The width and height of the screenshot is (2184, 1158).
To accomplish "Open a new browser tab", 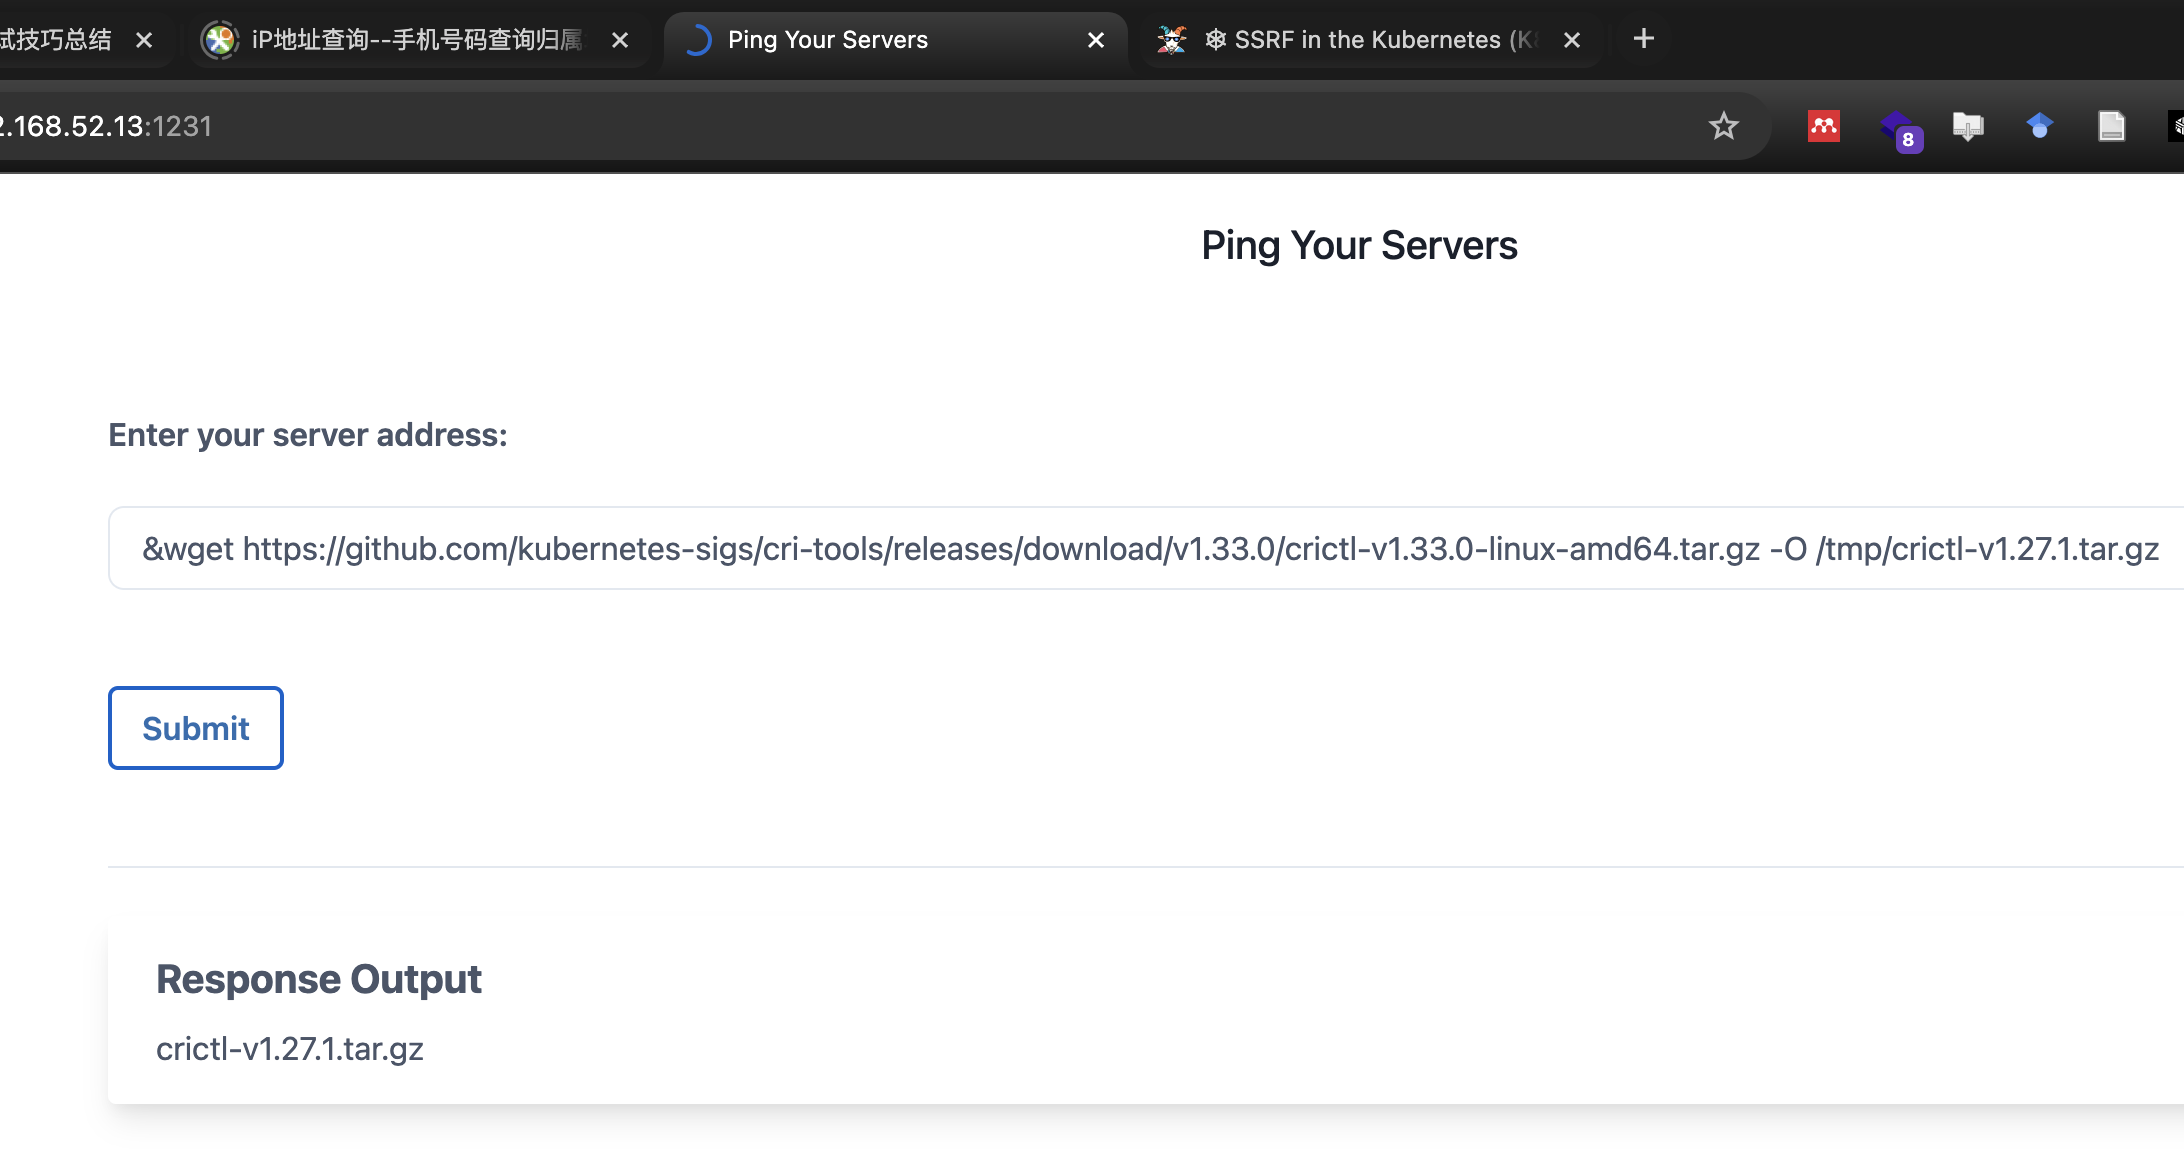I will click(1643, 39).
